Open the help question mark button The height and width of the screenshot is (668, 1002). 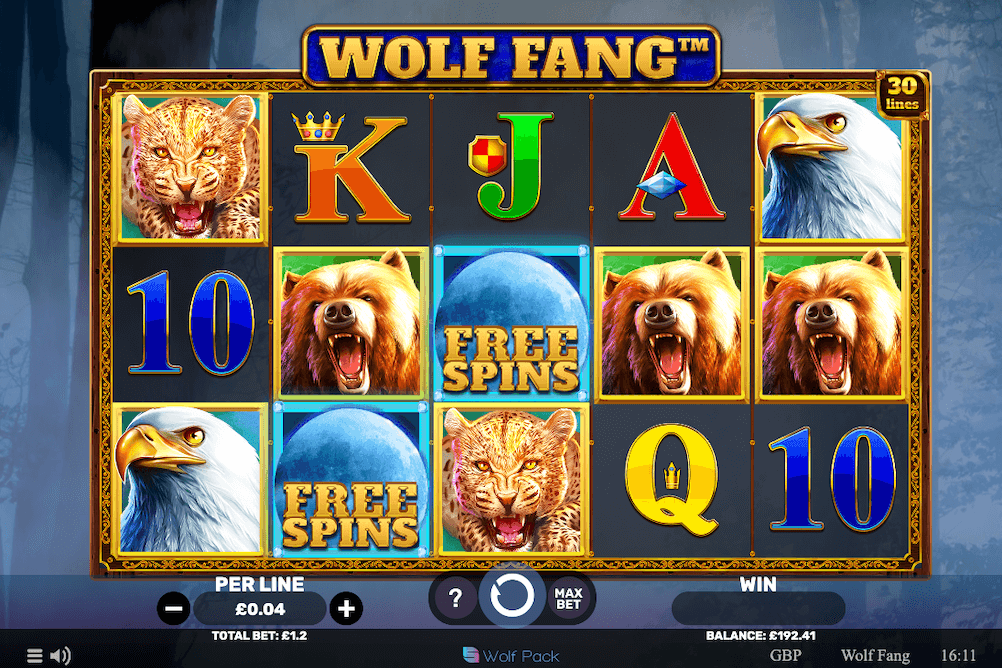(x=455, y=598)
